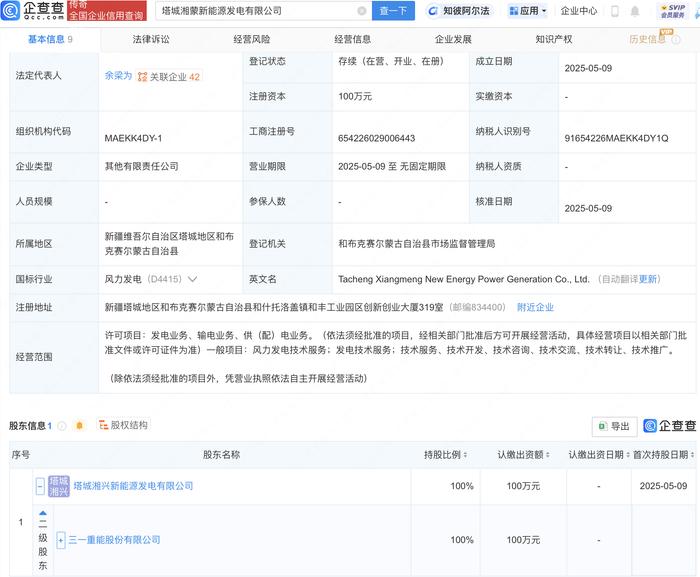Expand the 三一重能股份有限公司 row
Screen dimensions: 700x577
tap(61, 540)
